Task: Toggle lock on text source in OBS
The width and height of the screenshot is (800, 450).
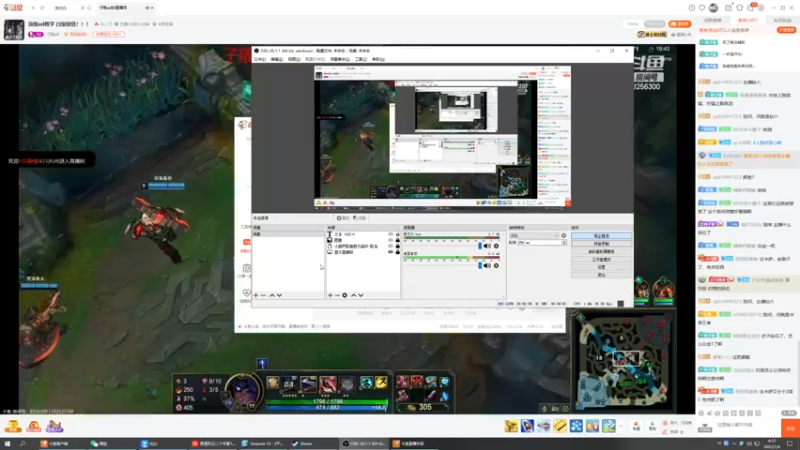Action: pos(398,234)
